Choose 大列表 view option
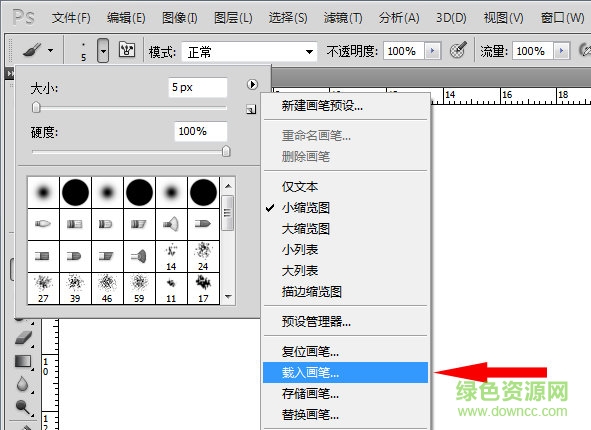 tap(345, 271)
